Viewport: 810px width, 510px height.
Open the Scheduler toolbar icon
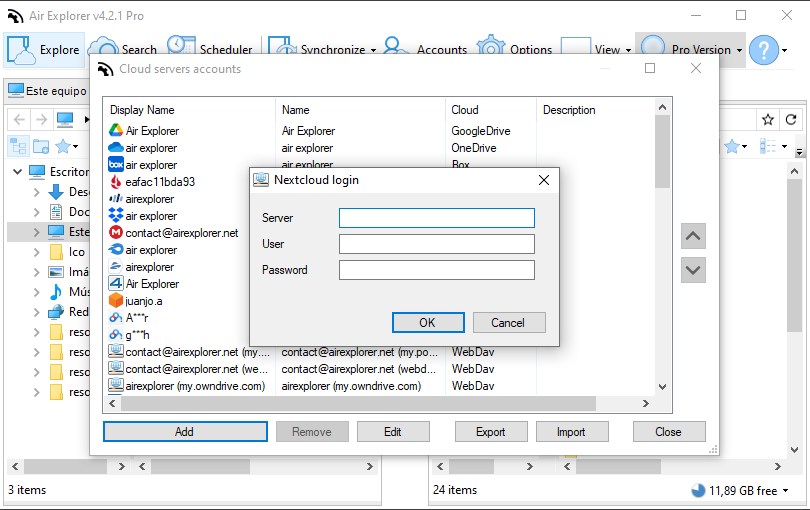point(181,45)
